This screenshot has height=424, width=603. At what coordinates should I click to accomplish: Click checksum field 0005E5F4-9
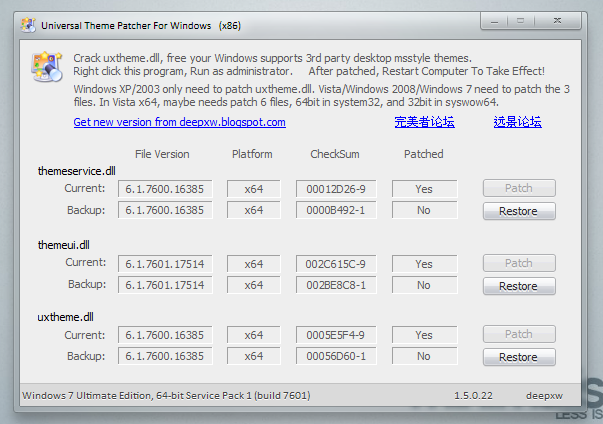click(x=336, y=335)
